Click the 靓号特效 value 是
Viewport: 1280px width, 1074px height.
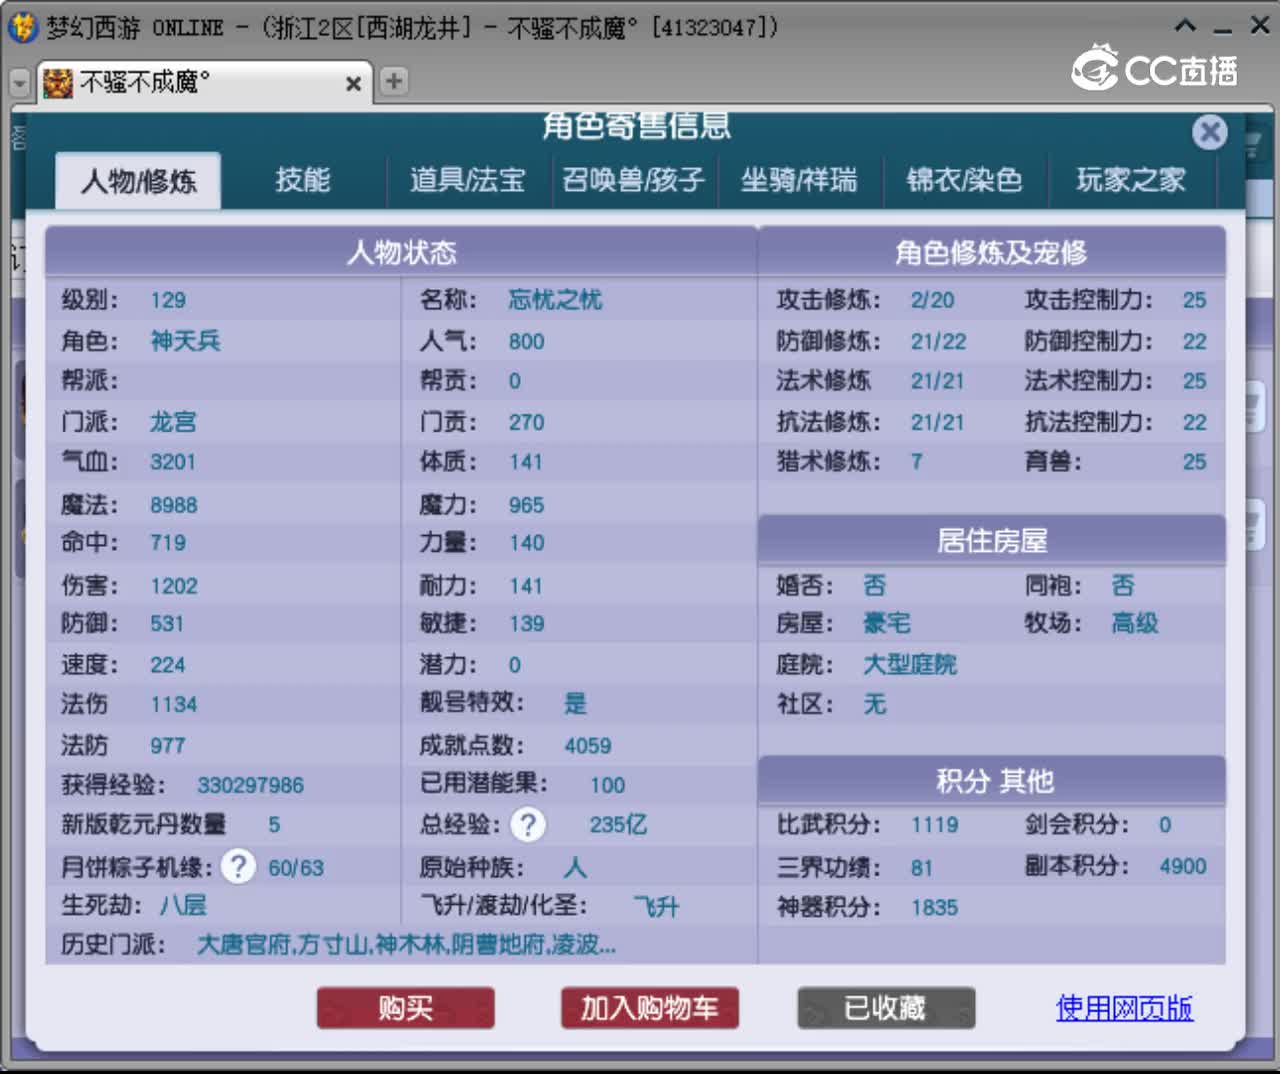click(x=576, y=704)
